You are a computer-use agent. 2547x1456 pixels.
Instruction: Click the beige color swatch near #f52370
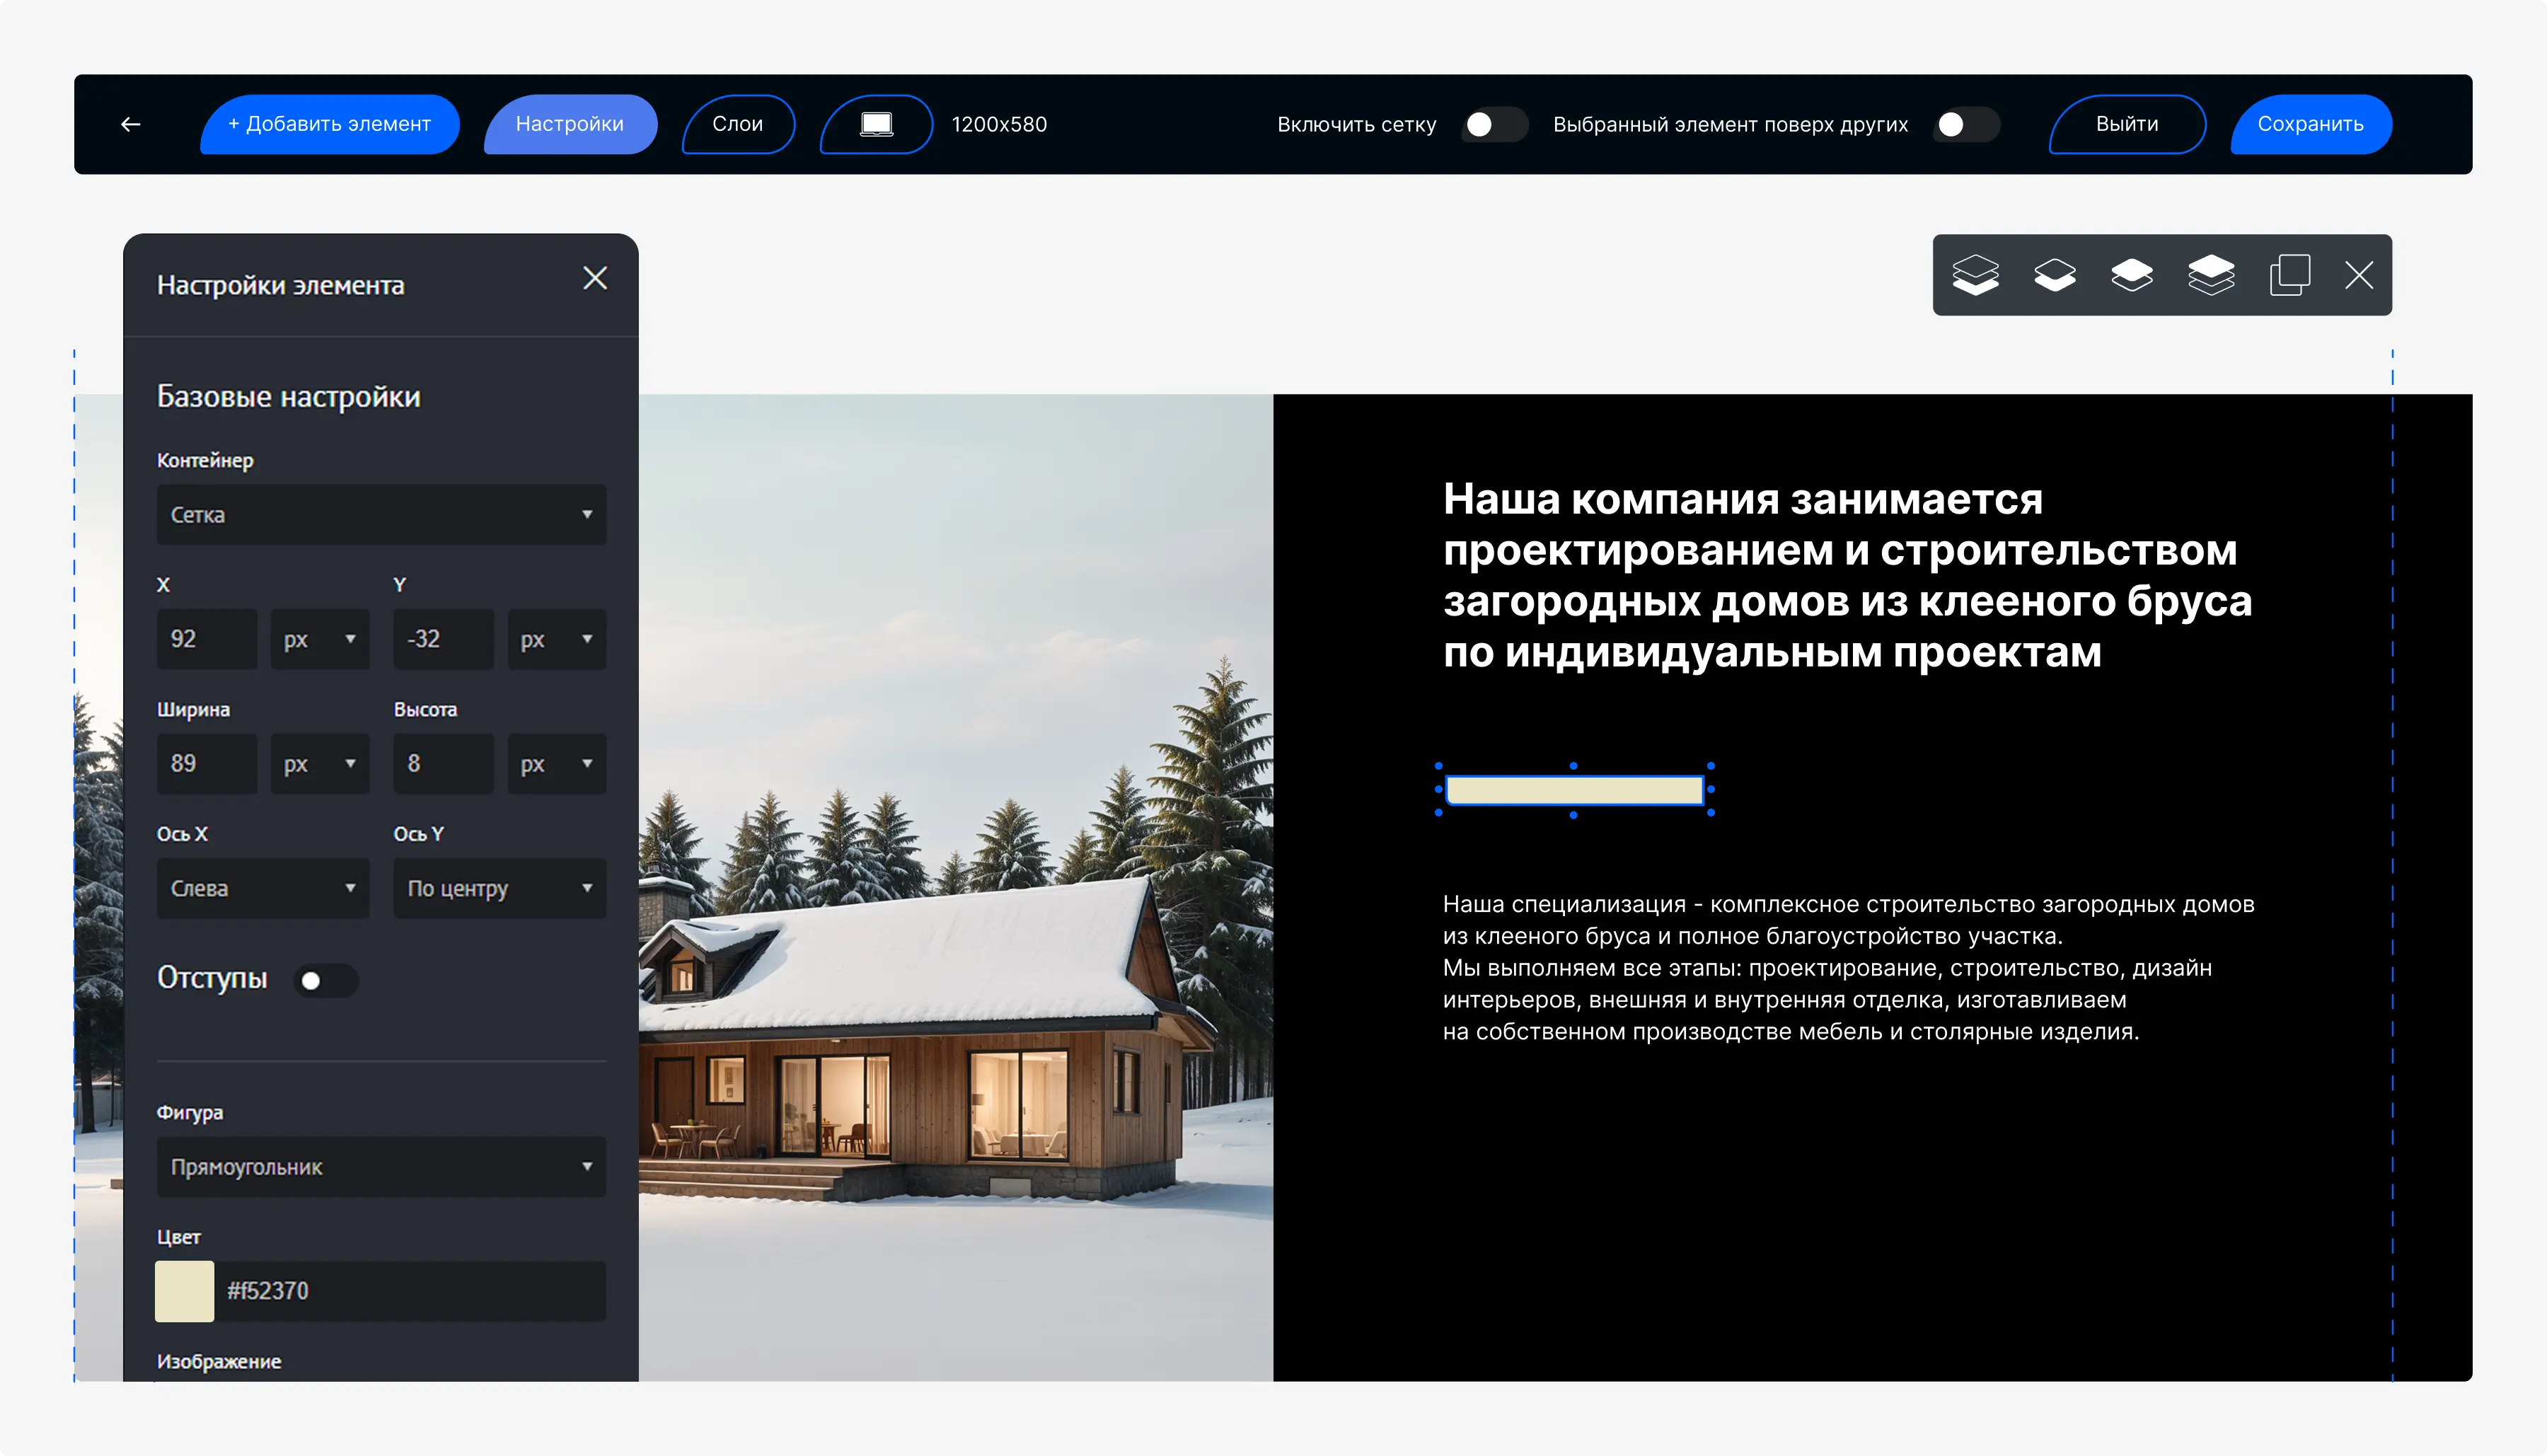(x=185, y=1291)
